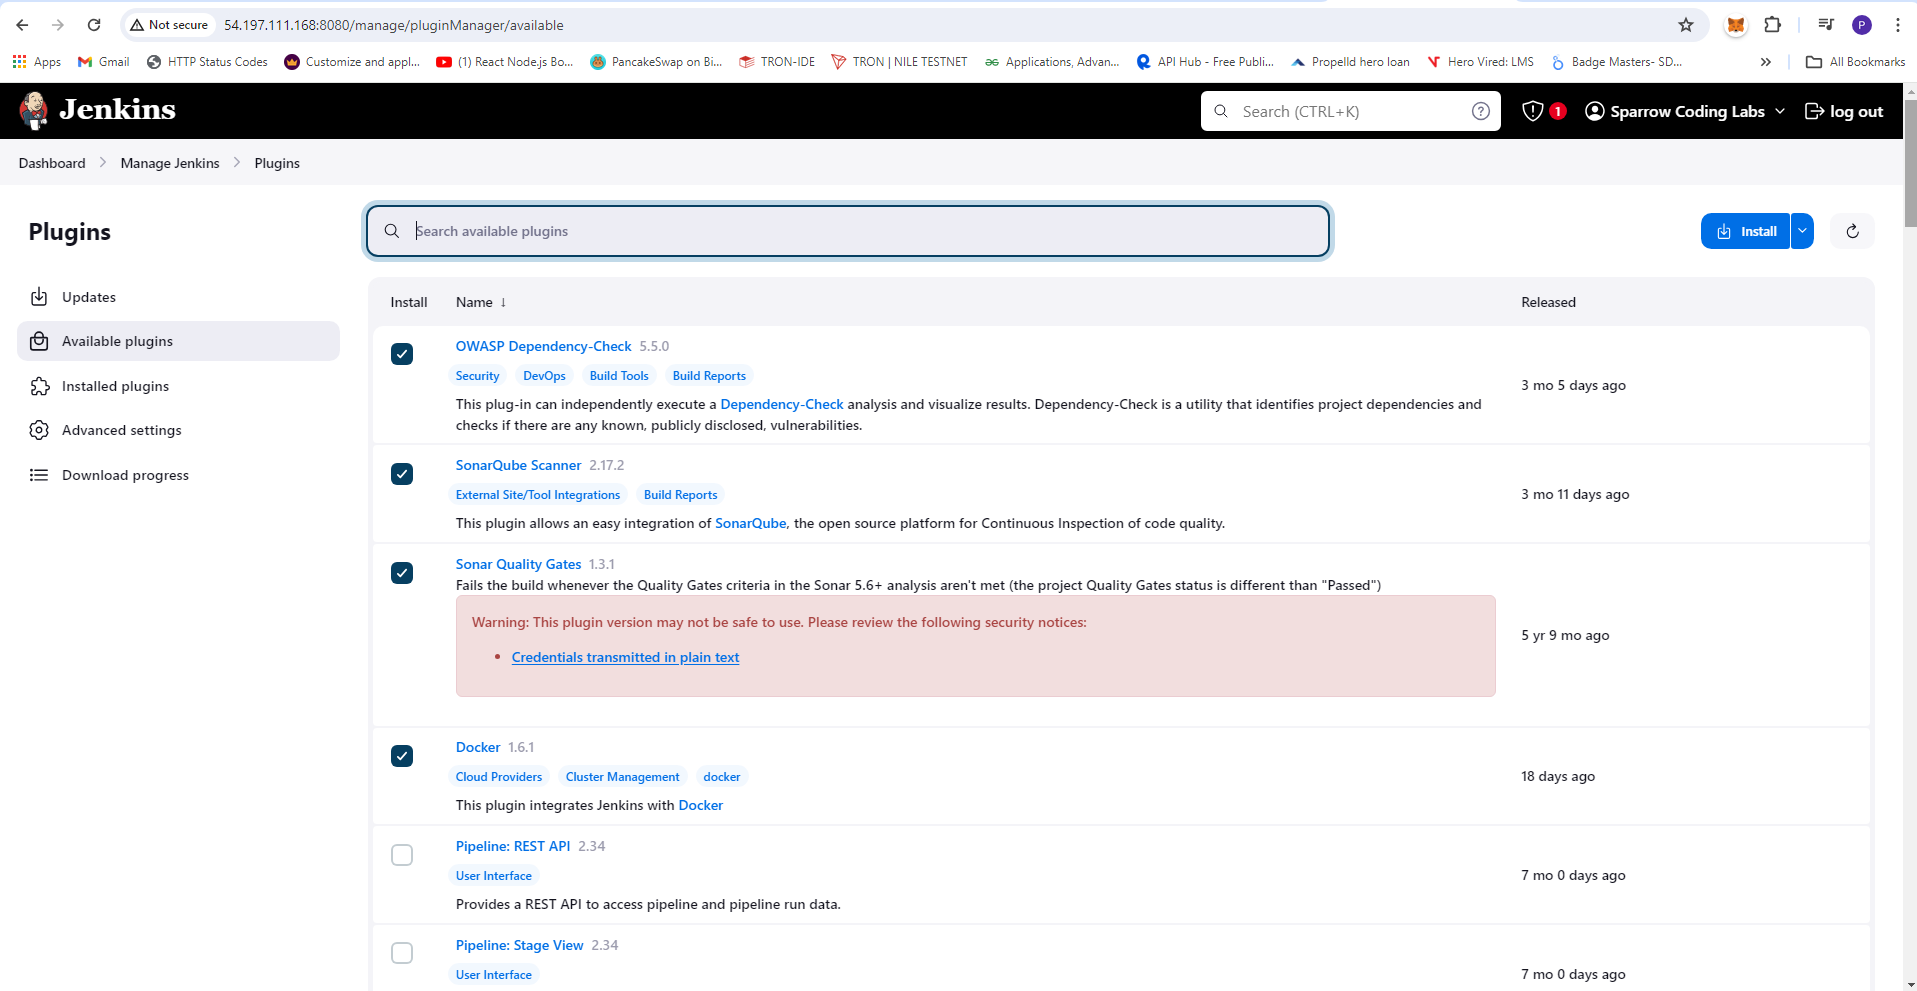This screenshot has height=991, width=1917.
Task: Click the Jenkins logo icon
Action: click(34, 110)
